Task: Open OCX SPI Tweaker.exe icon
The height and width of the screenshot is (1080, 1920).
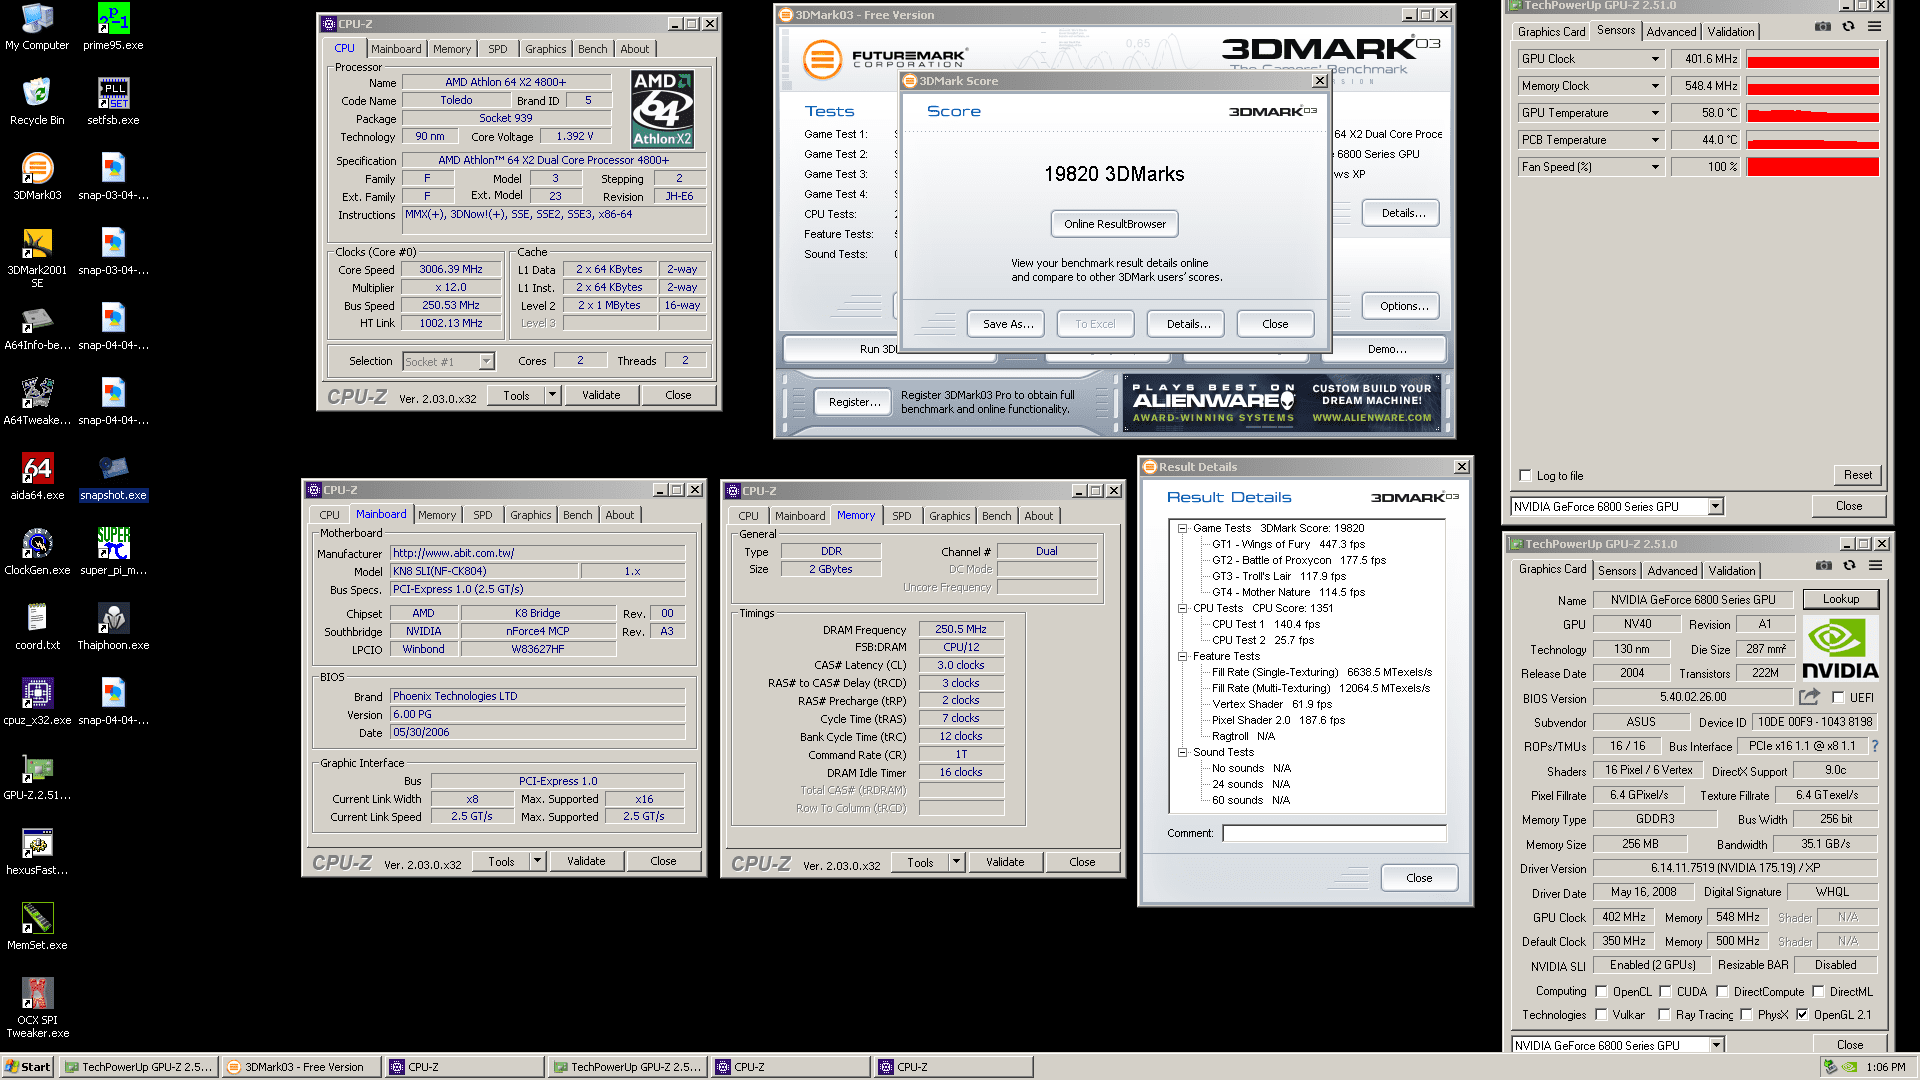Action: (37, 1008)
